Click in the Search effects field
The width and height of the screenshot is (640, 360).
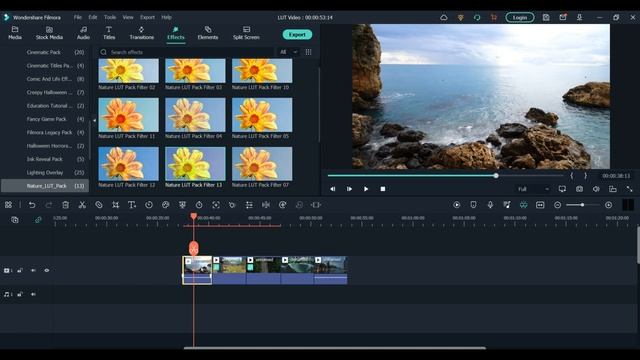pyautogui.click(x=186, y=52)
